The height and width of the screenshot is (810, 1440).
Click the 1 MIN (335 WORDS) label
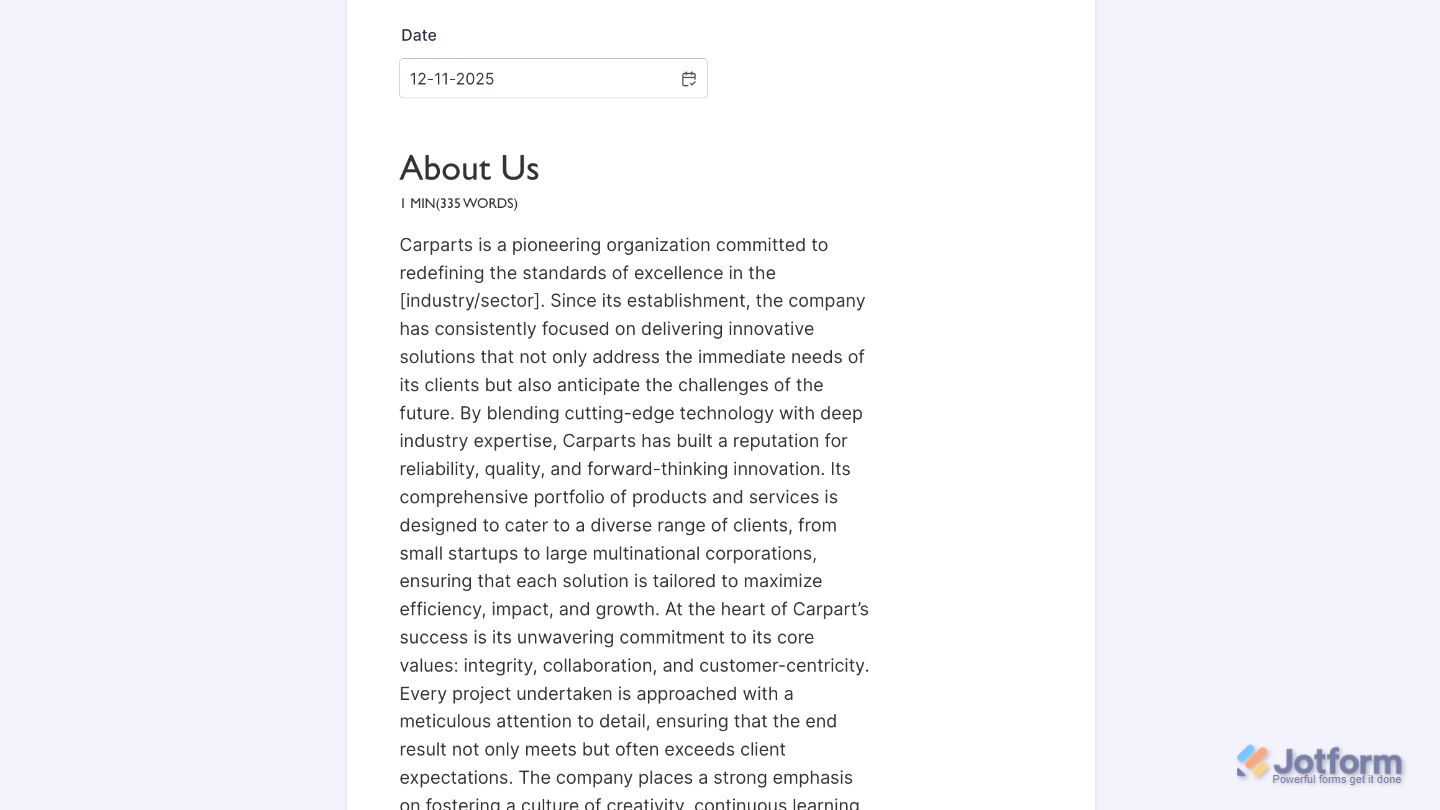tap(458, 203)
